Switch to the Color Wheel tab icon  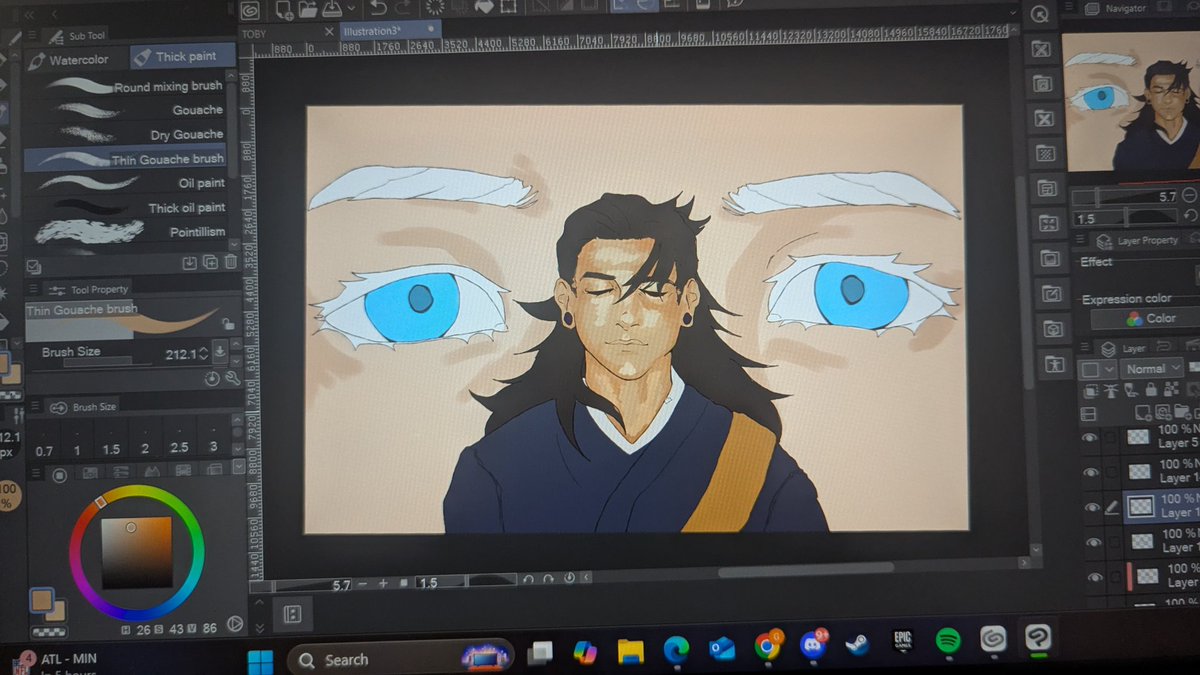[x=59, y=474]
